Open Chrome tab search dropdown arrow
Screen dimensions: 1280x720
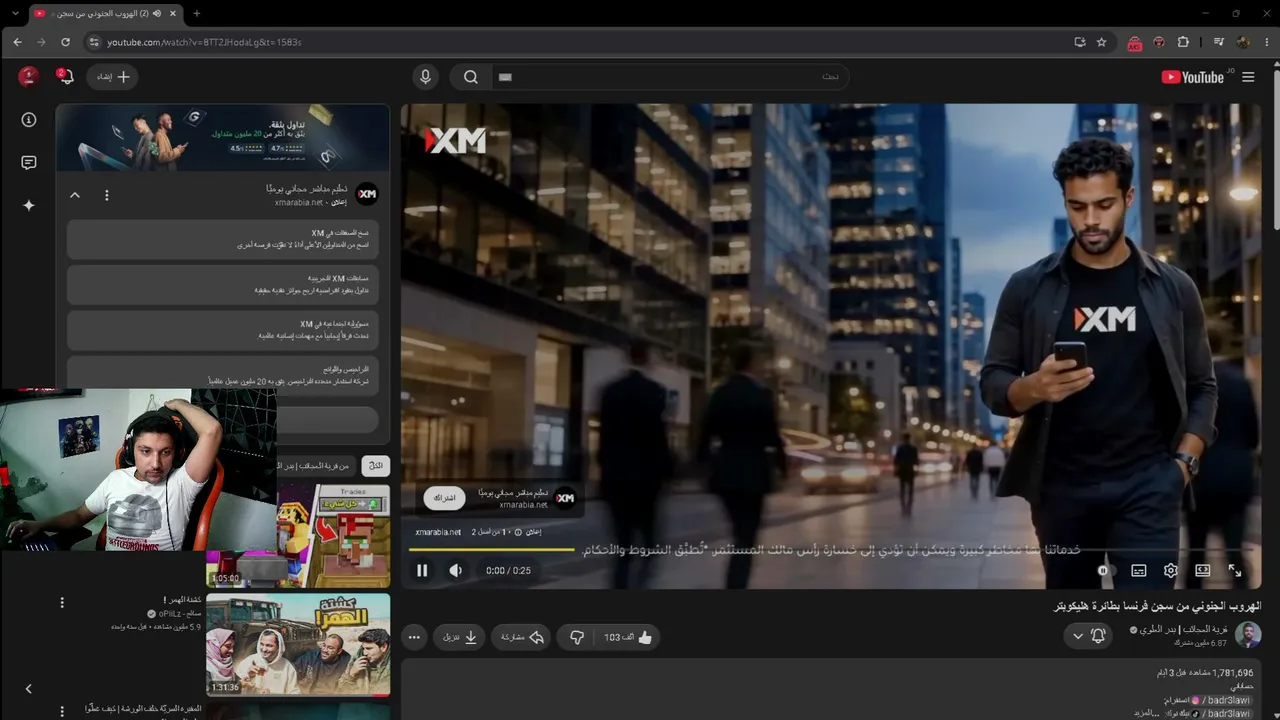(x=14, y=13)
